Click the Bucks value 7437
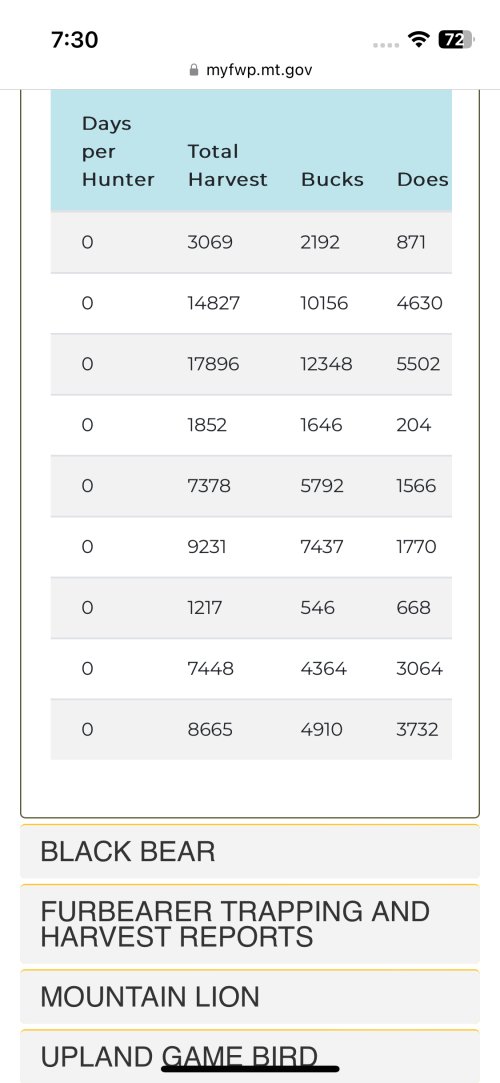Screen dimensions: 500x1083 [322, 546]
